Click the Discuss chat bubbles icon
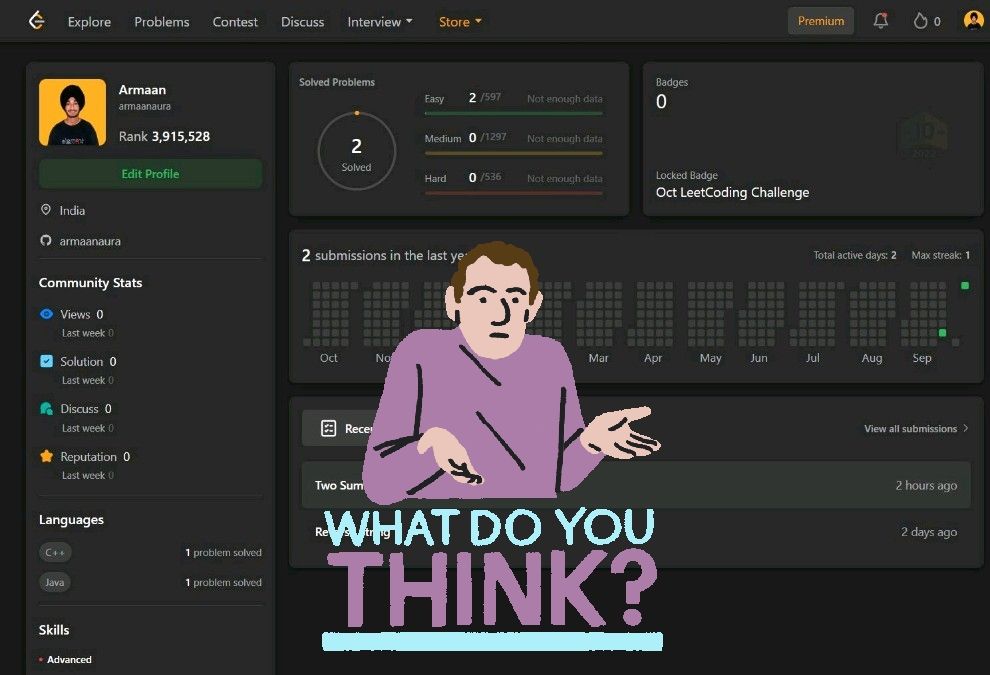Image resolution: width=990 pixels, height=675 pixels. (46, 409)
